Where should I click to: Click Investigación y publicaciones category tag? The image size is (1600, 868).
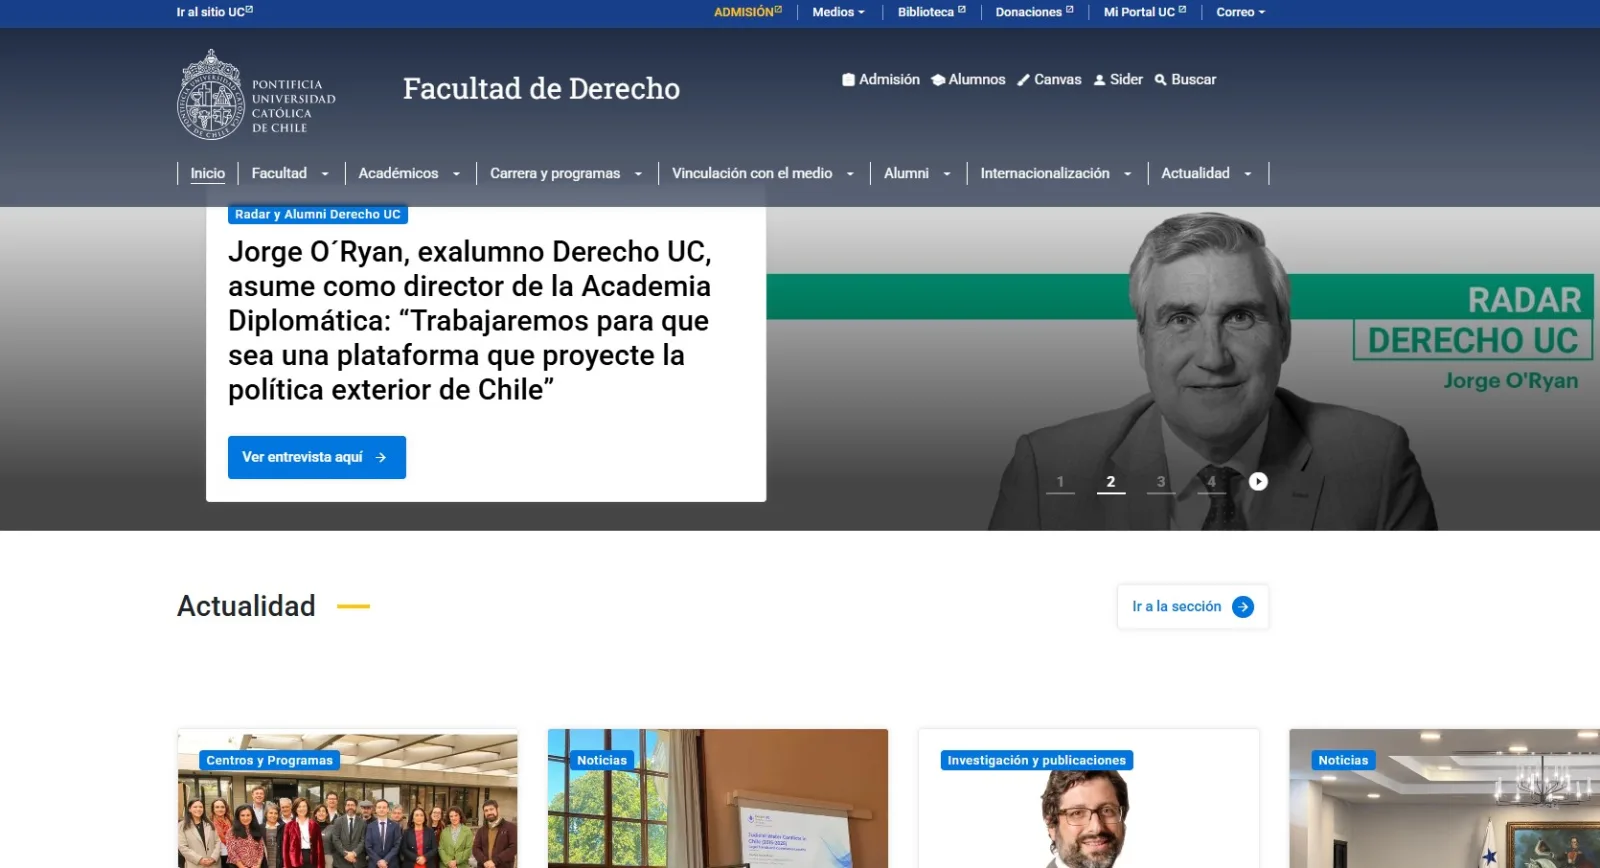[x=1037, y=761]
